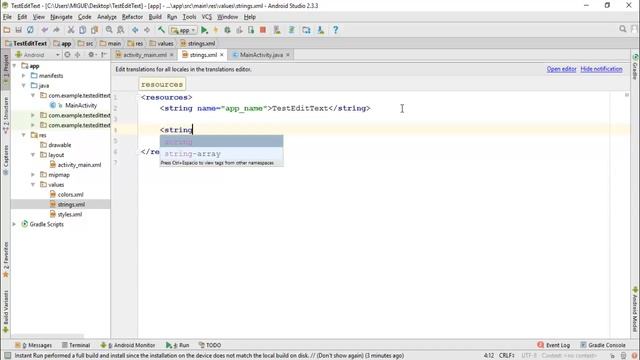Close the strings.xml editor tab
The width and height of the screenshot is (640, 360).
[x=222, y=55]
